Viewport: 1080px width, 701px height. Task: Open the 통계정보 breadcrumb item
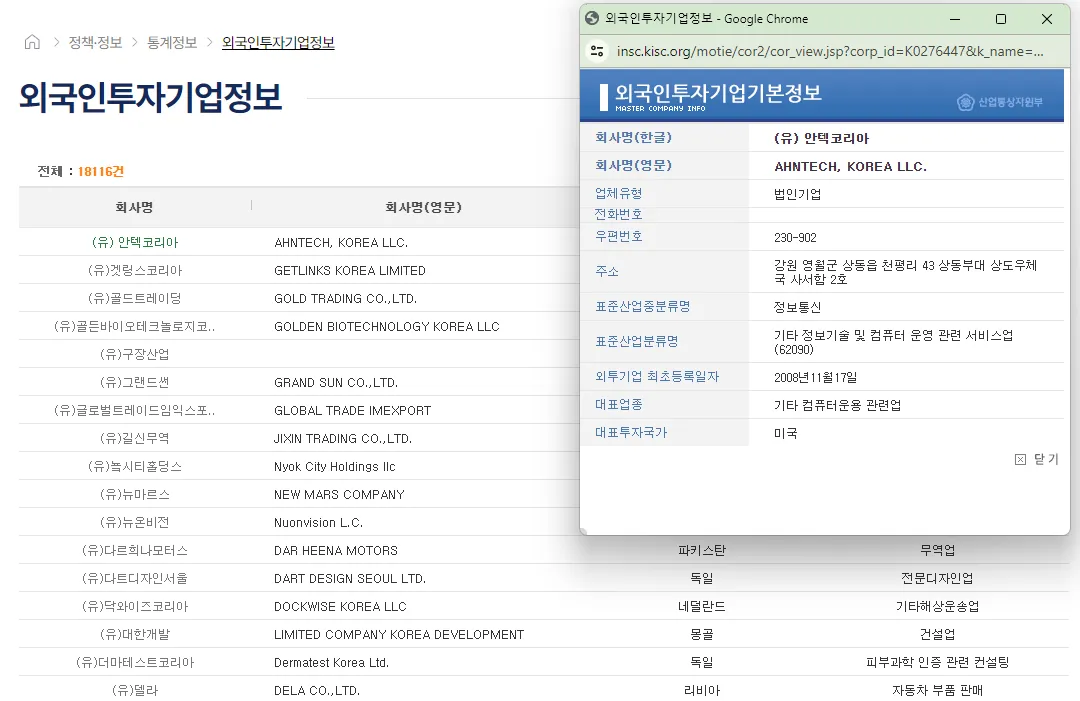(170, 43)
